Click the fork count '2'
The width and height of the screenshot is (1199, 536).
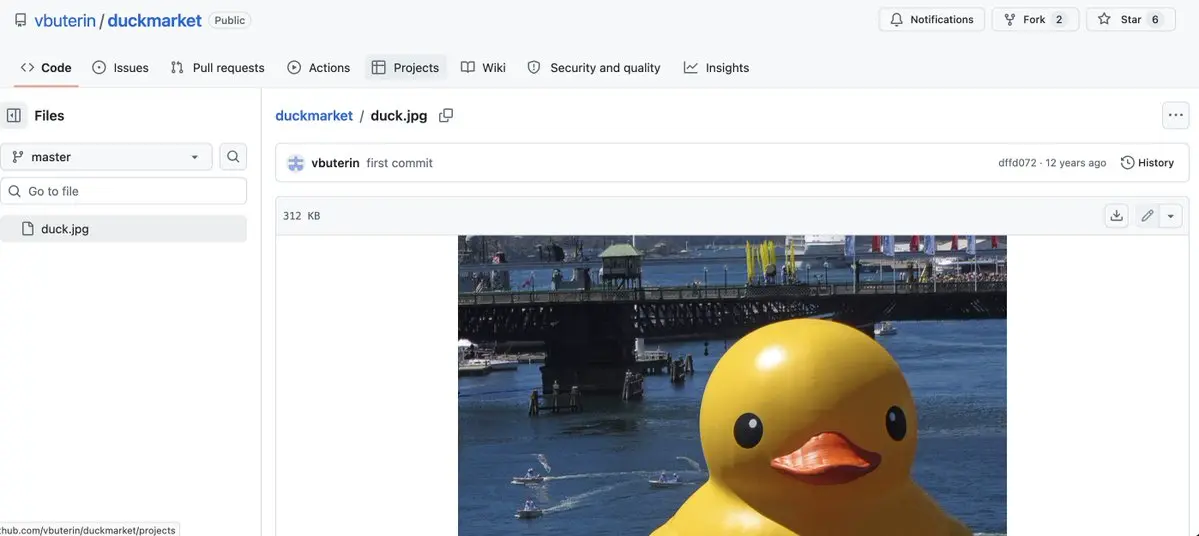click(1059, 20)
